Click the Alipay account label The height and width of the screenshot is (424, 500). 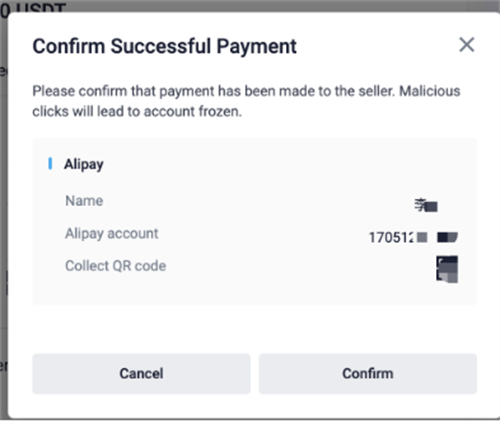click(112, 234)
